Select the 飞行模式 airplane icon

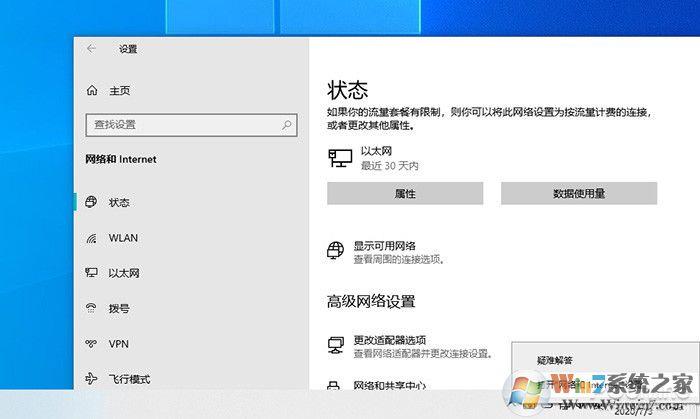point(91,379)
